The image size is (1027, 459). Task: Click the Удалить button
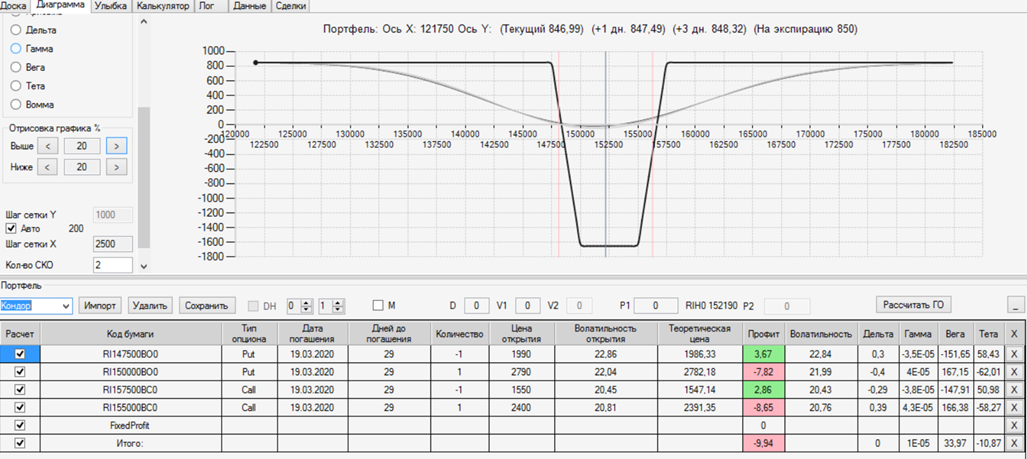(x=150, y=305)
